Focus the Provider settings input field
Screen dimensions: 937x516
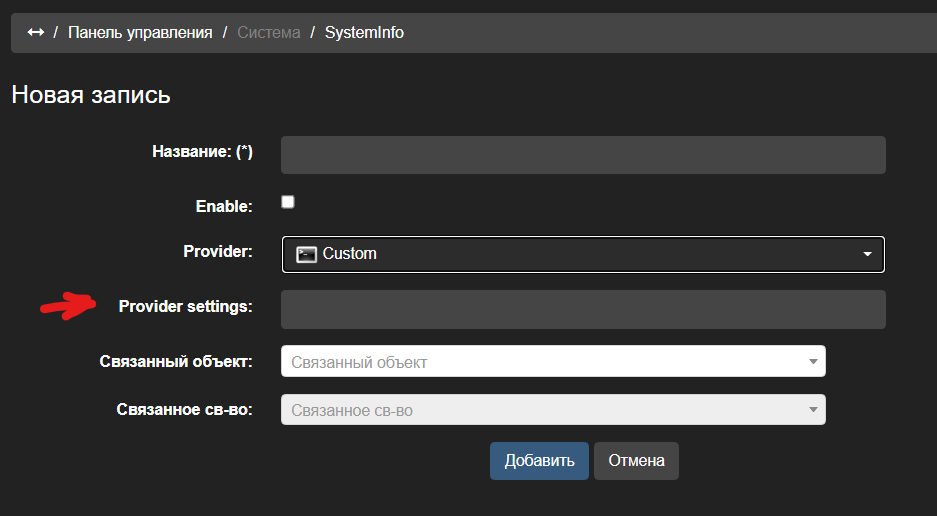click(x=583, y=309)
